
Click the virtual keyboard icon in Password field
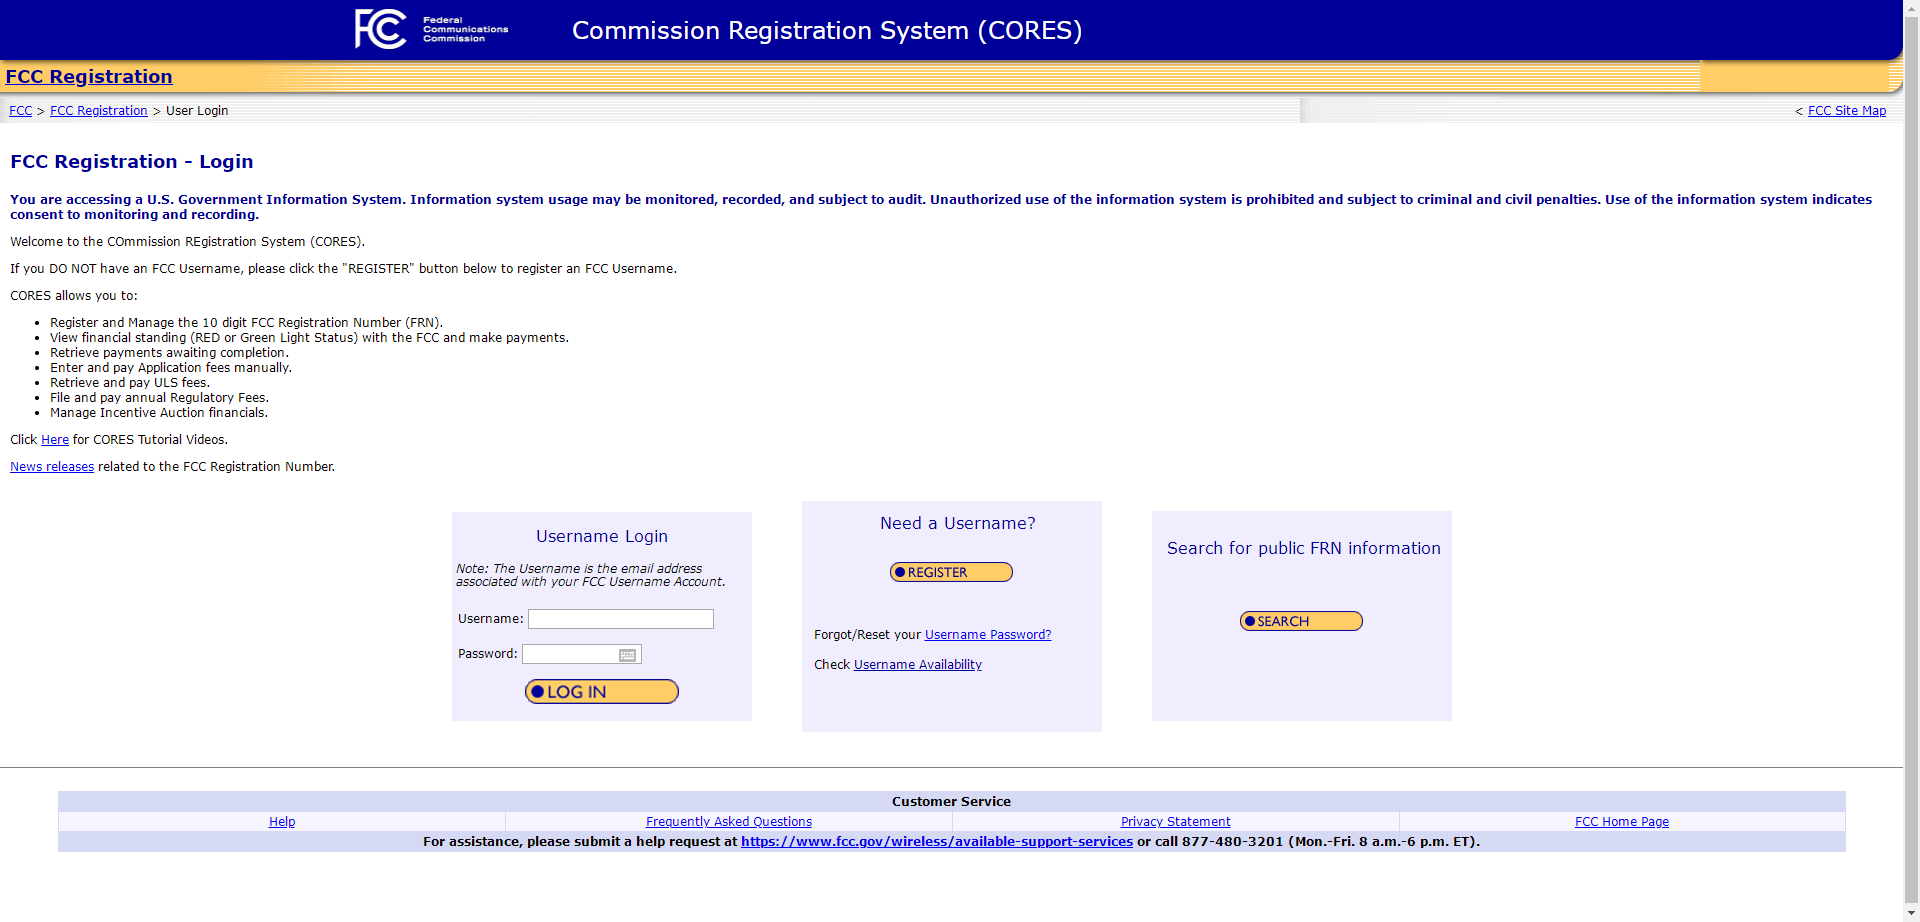coord(627,655)
